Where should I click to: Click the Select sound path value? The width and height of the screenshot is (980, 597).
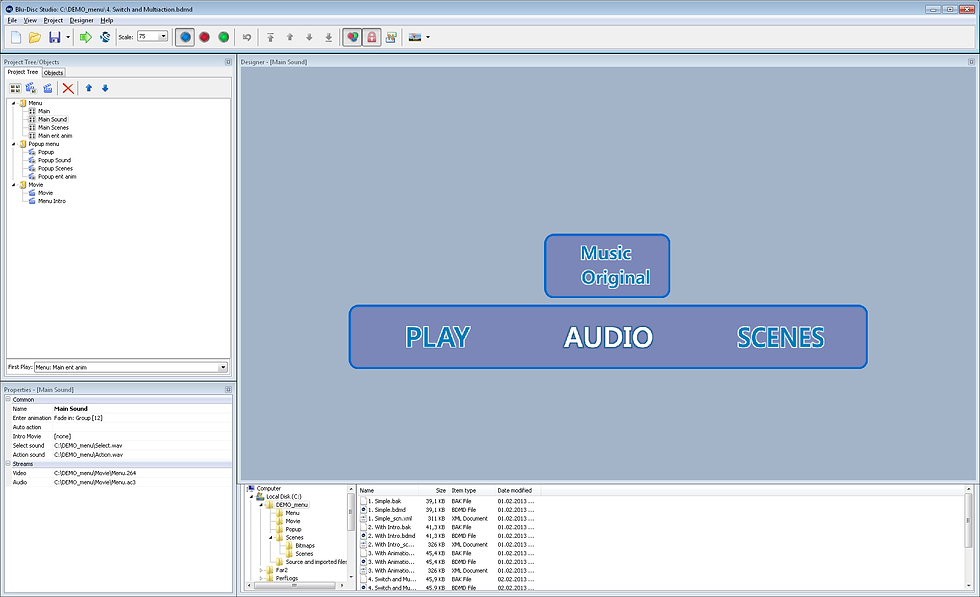pyautogui.click(x=88, y=446)
